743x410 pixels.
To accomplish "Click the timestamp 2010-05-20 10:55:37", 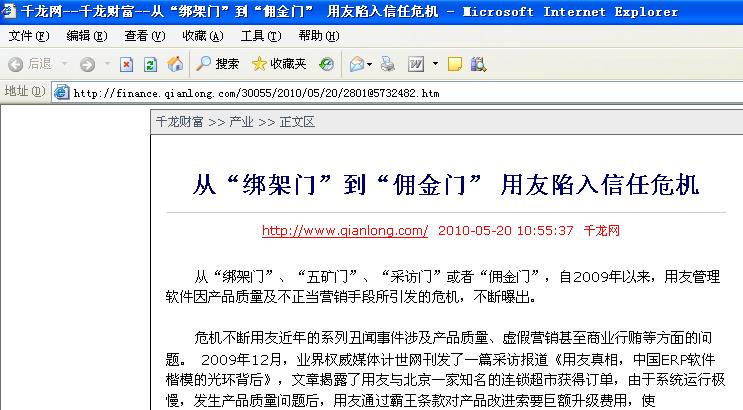I will tap(506, 231).
